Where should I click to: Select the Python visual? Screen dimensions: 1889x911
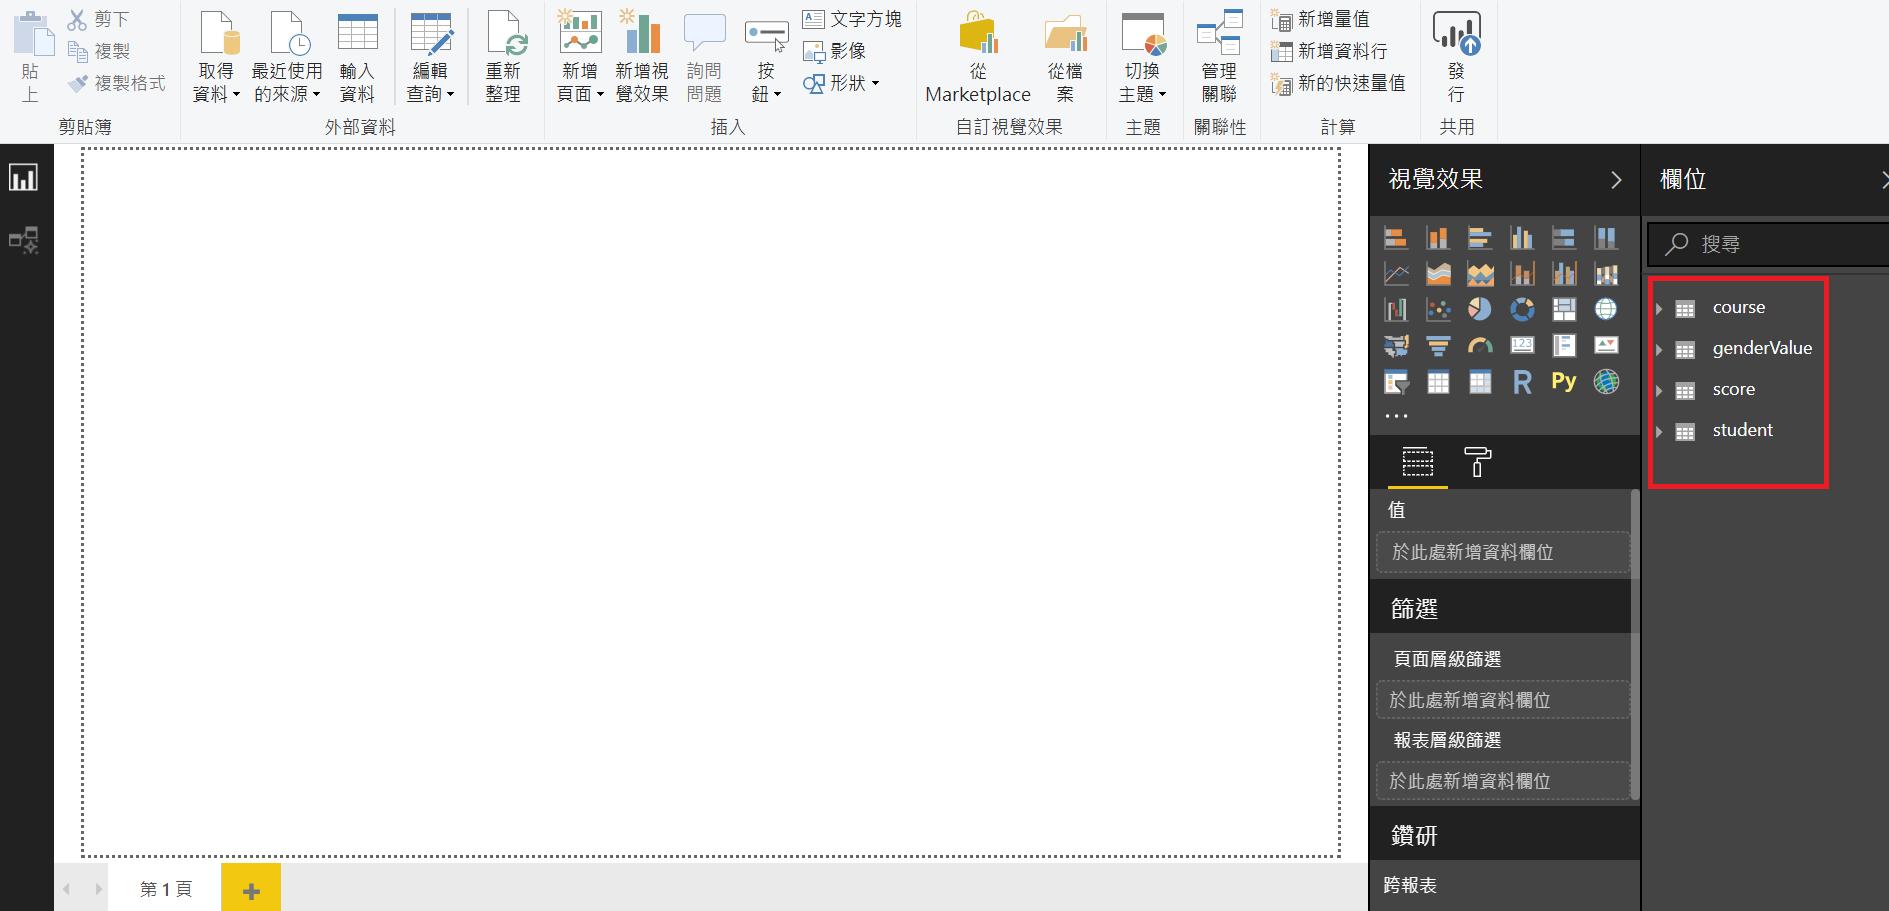click(1564, 381)
